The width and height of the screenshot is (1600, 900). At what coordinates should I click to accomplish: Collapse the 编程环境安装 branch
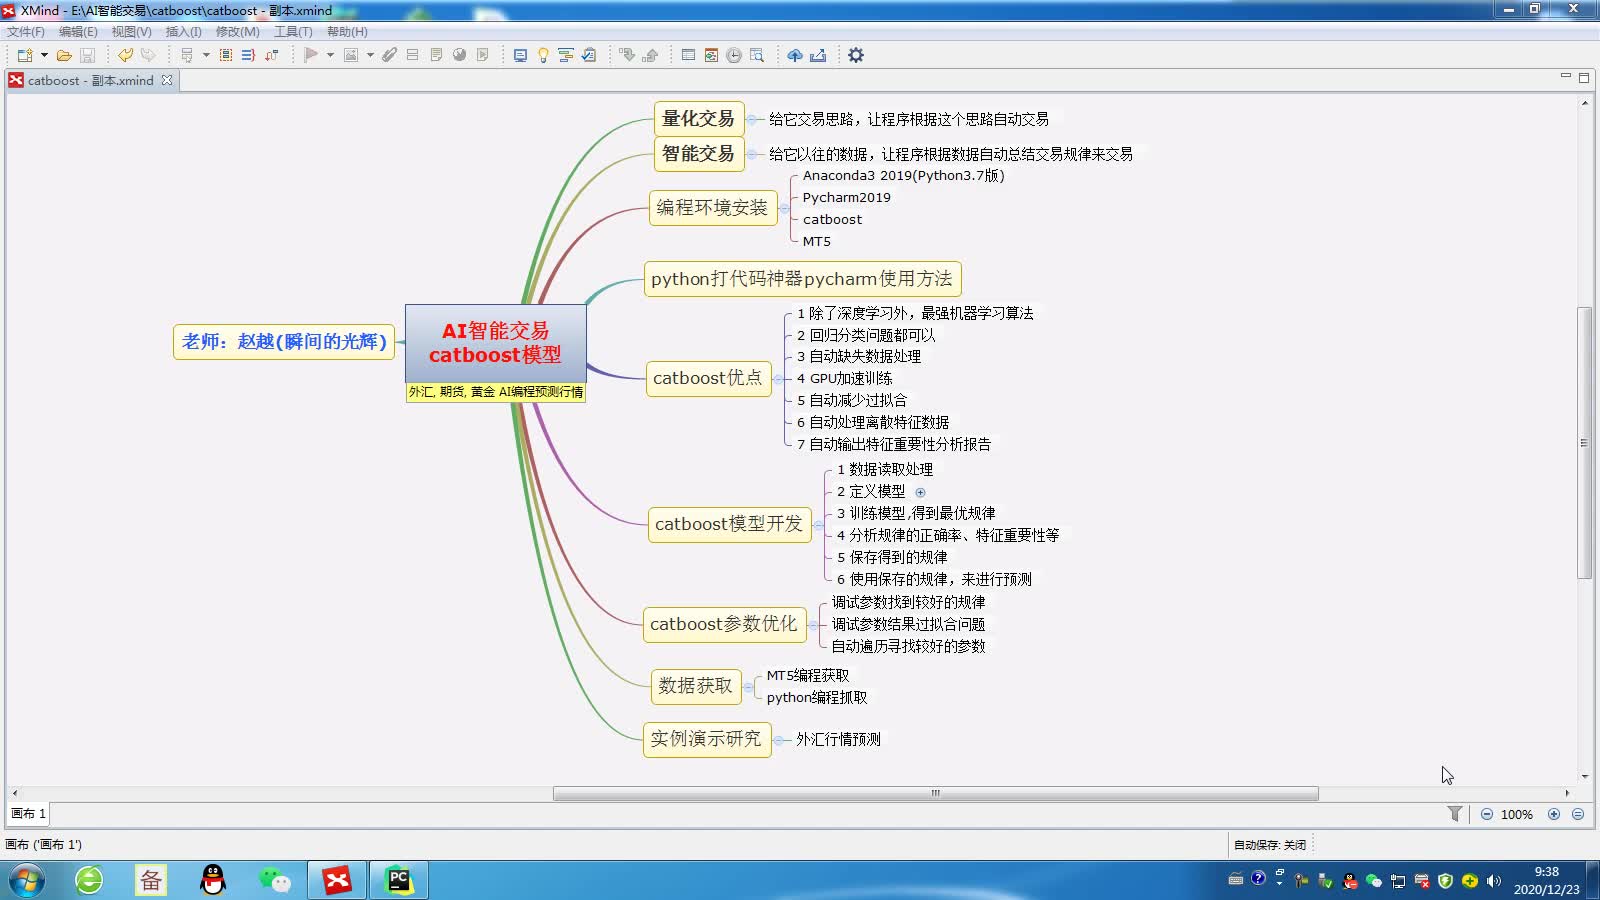[x=784, y=208]
